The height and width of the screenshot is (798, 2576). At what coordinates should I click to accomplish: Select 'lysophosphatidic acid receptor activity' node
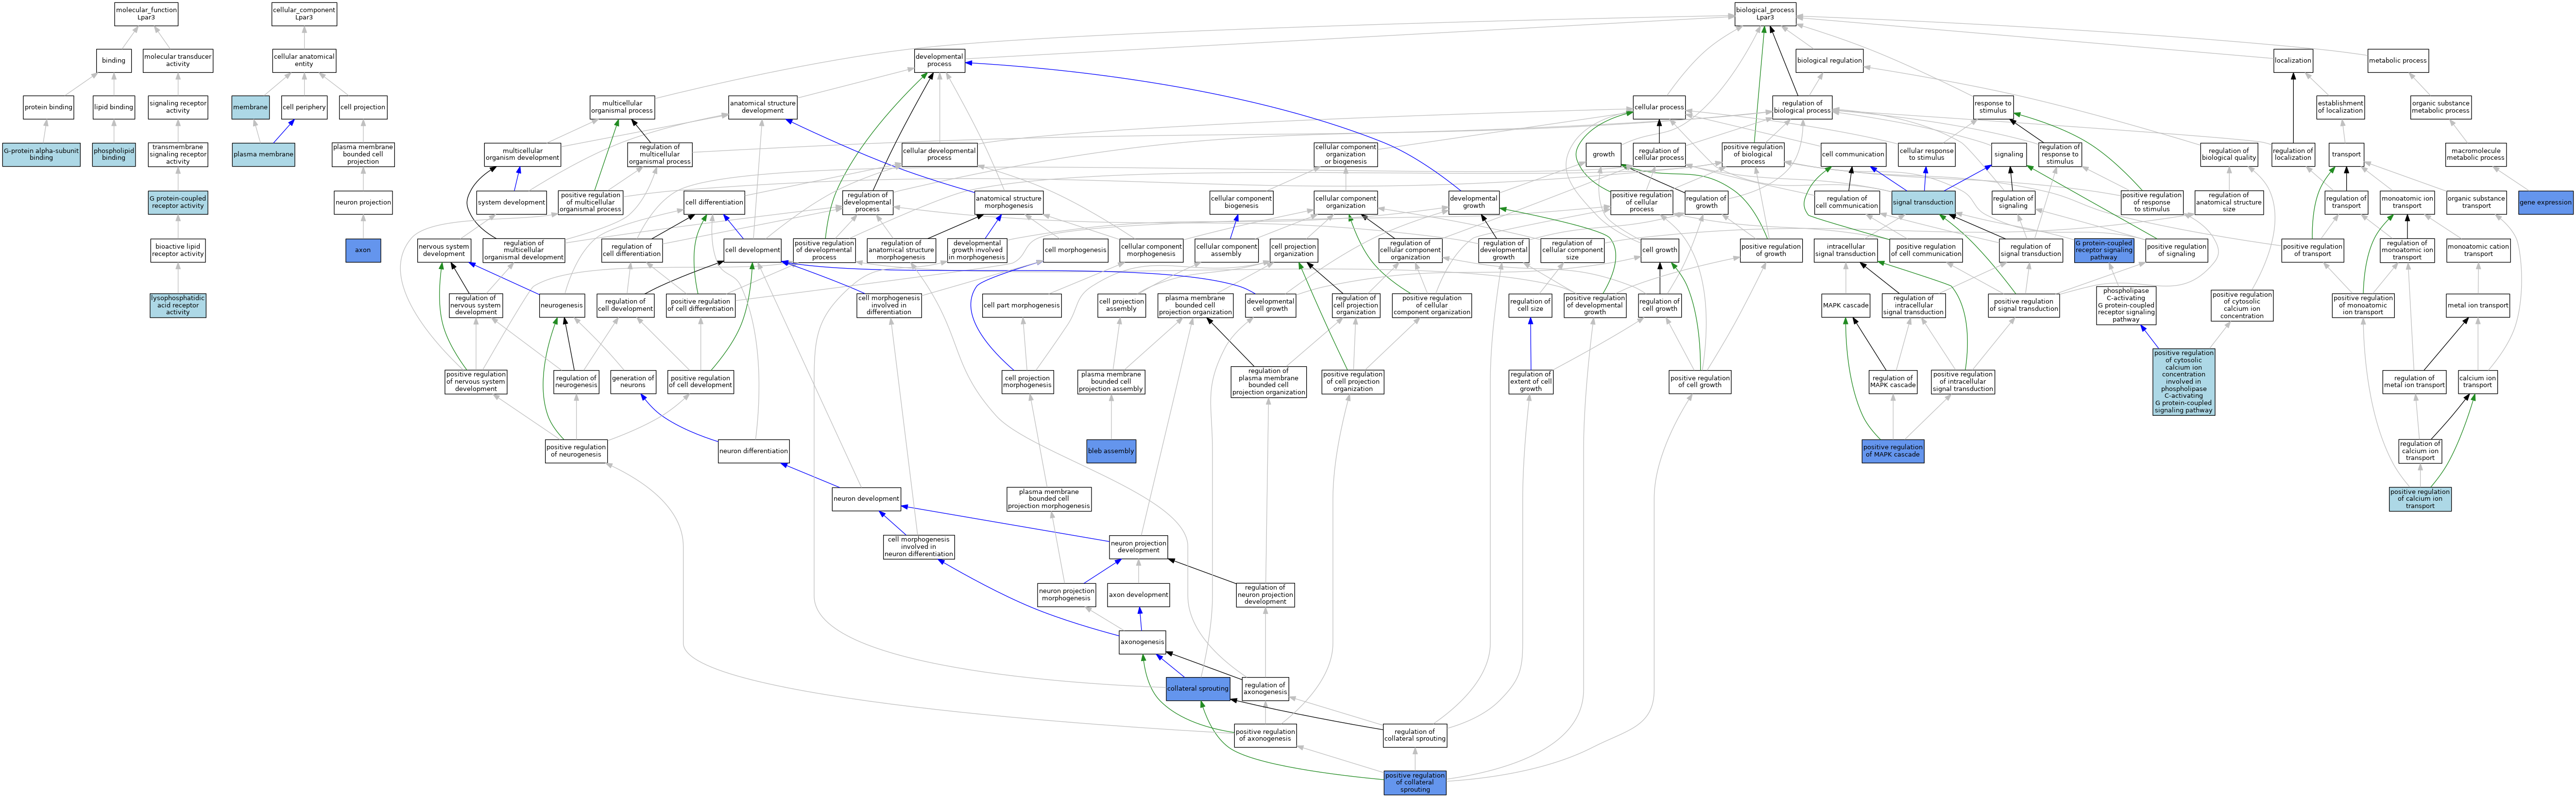click(178, 305)
